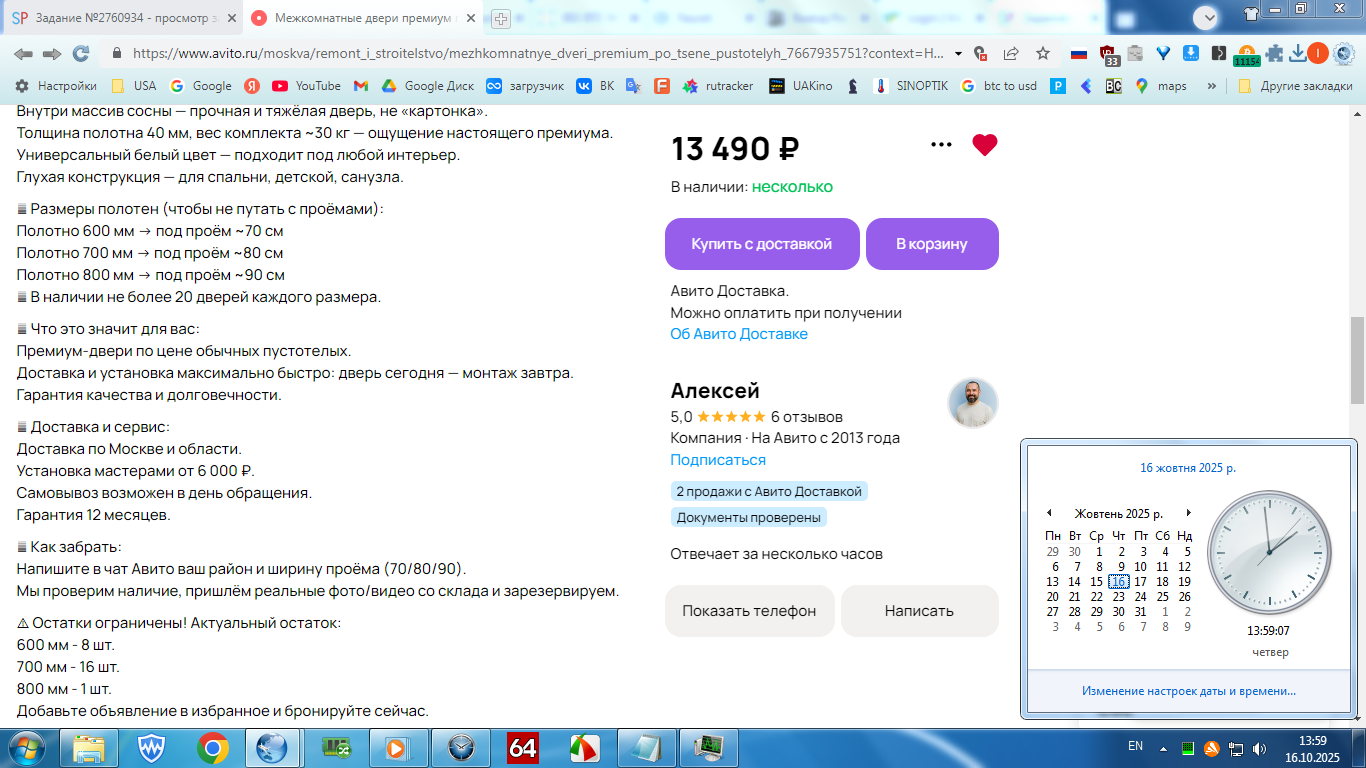Show more bookmarks with double chevron
This screenshot has width=1366, height=768.
click(x=1212, y=86)
